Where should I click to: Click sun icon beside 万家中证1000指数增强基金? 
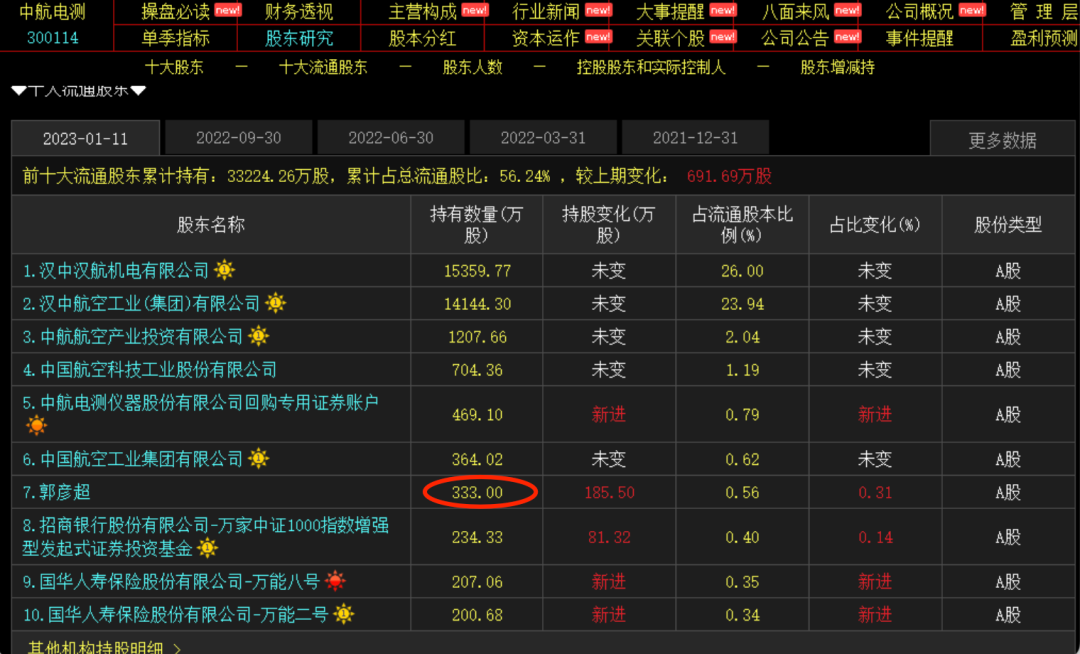pyautogui.click(x=207, y=548)
